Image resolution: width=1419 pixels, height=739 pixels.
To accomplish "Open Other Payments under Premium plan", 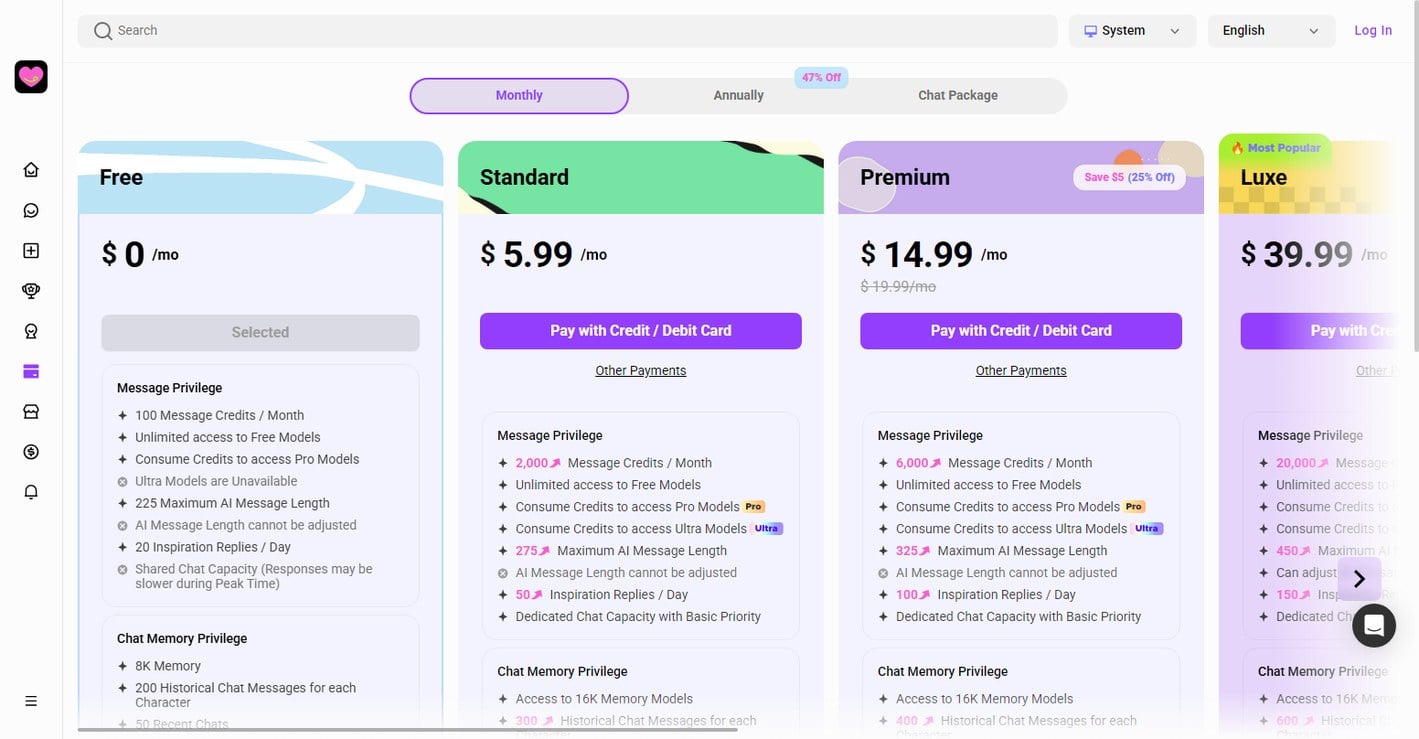I will tap(1021, 371).
